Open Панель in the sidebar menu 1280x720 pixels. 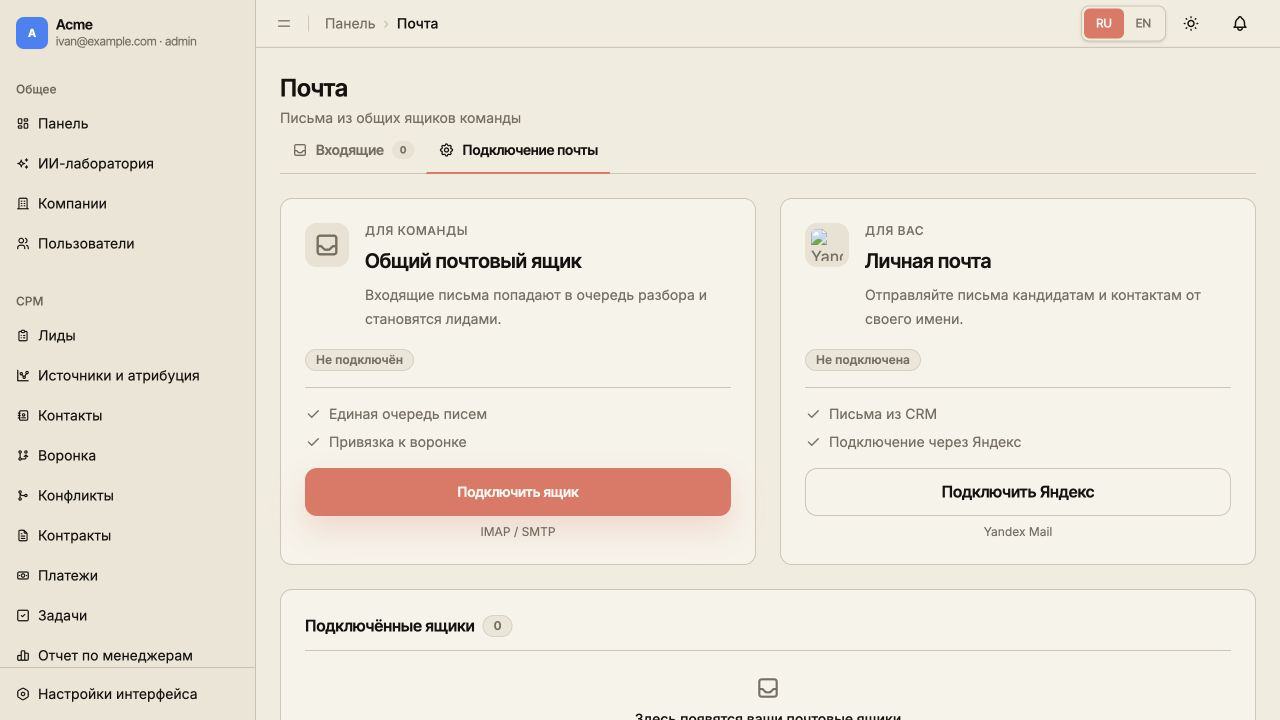[x=127, y=124]
